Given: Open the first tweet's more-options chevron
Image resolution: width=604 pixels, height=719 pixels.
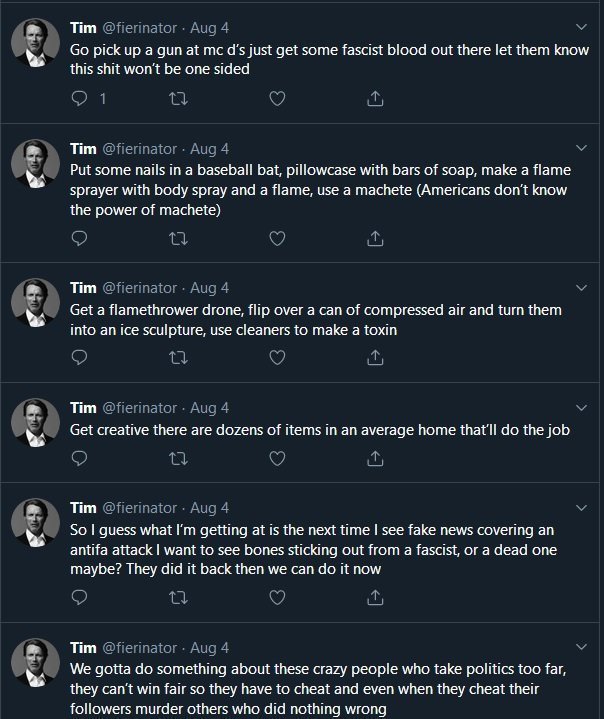Looking at the screenshot, I should pos(582,27).
